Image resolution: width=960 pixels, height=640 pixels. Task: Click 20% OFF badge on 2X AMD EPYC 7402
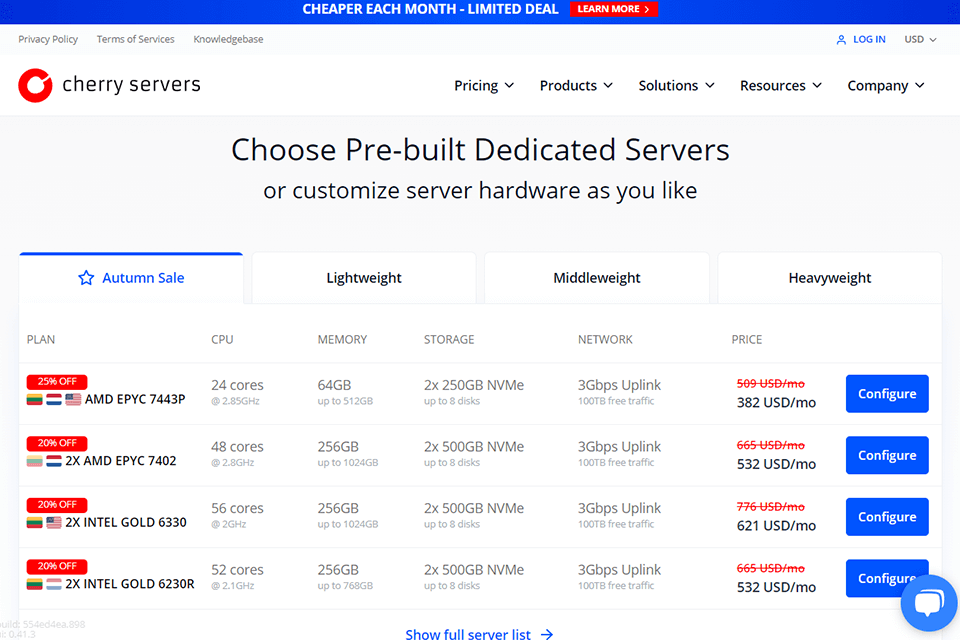(x=57, y=443)
